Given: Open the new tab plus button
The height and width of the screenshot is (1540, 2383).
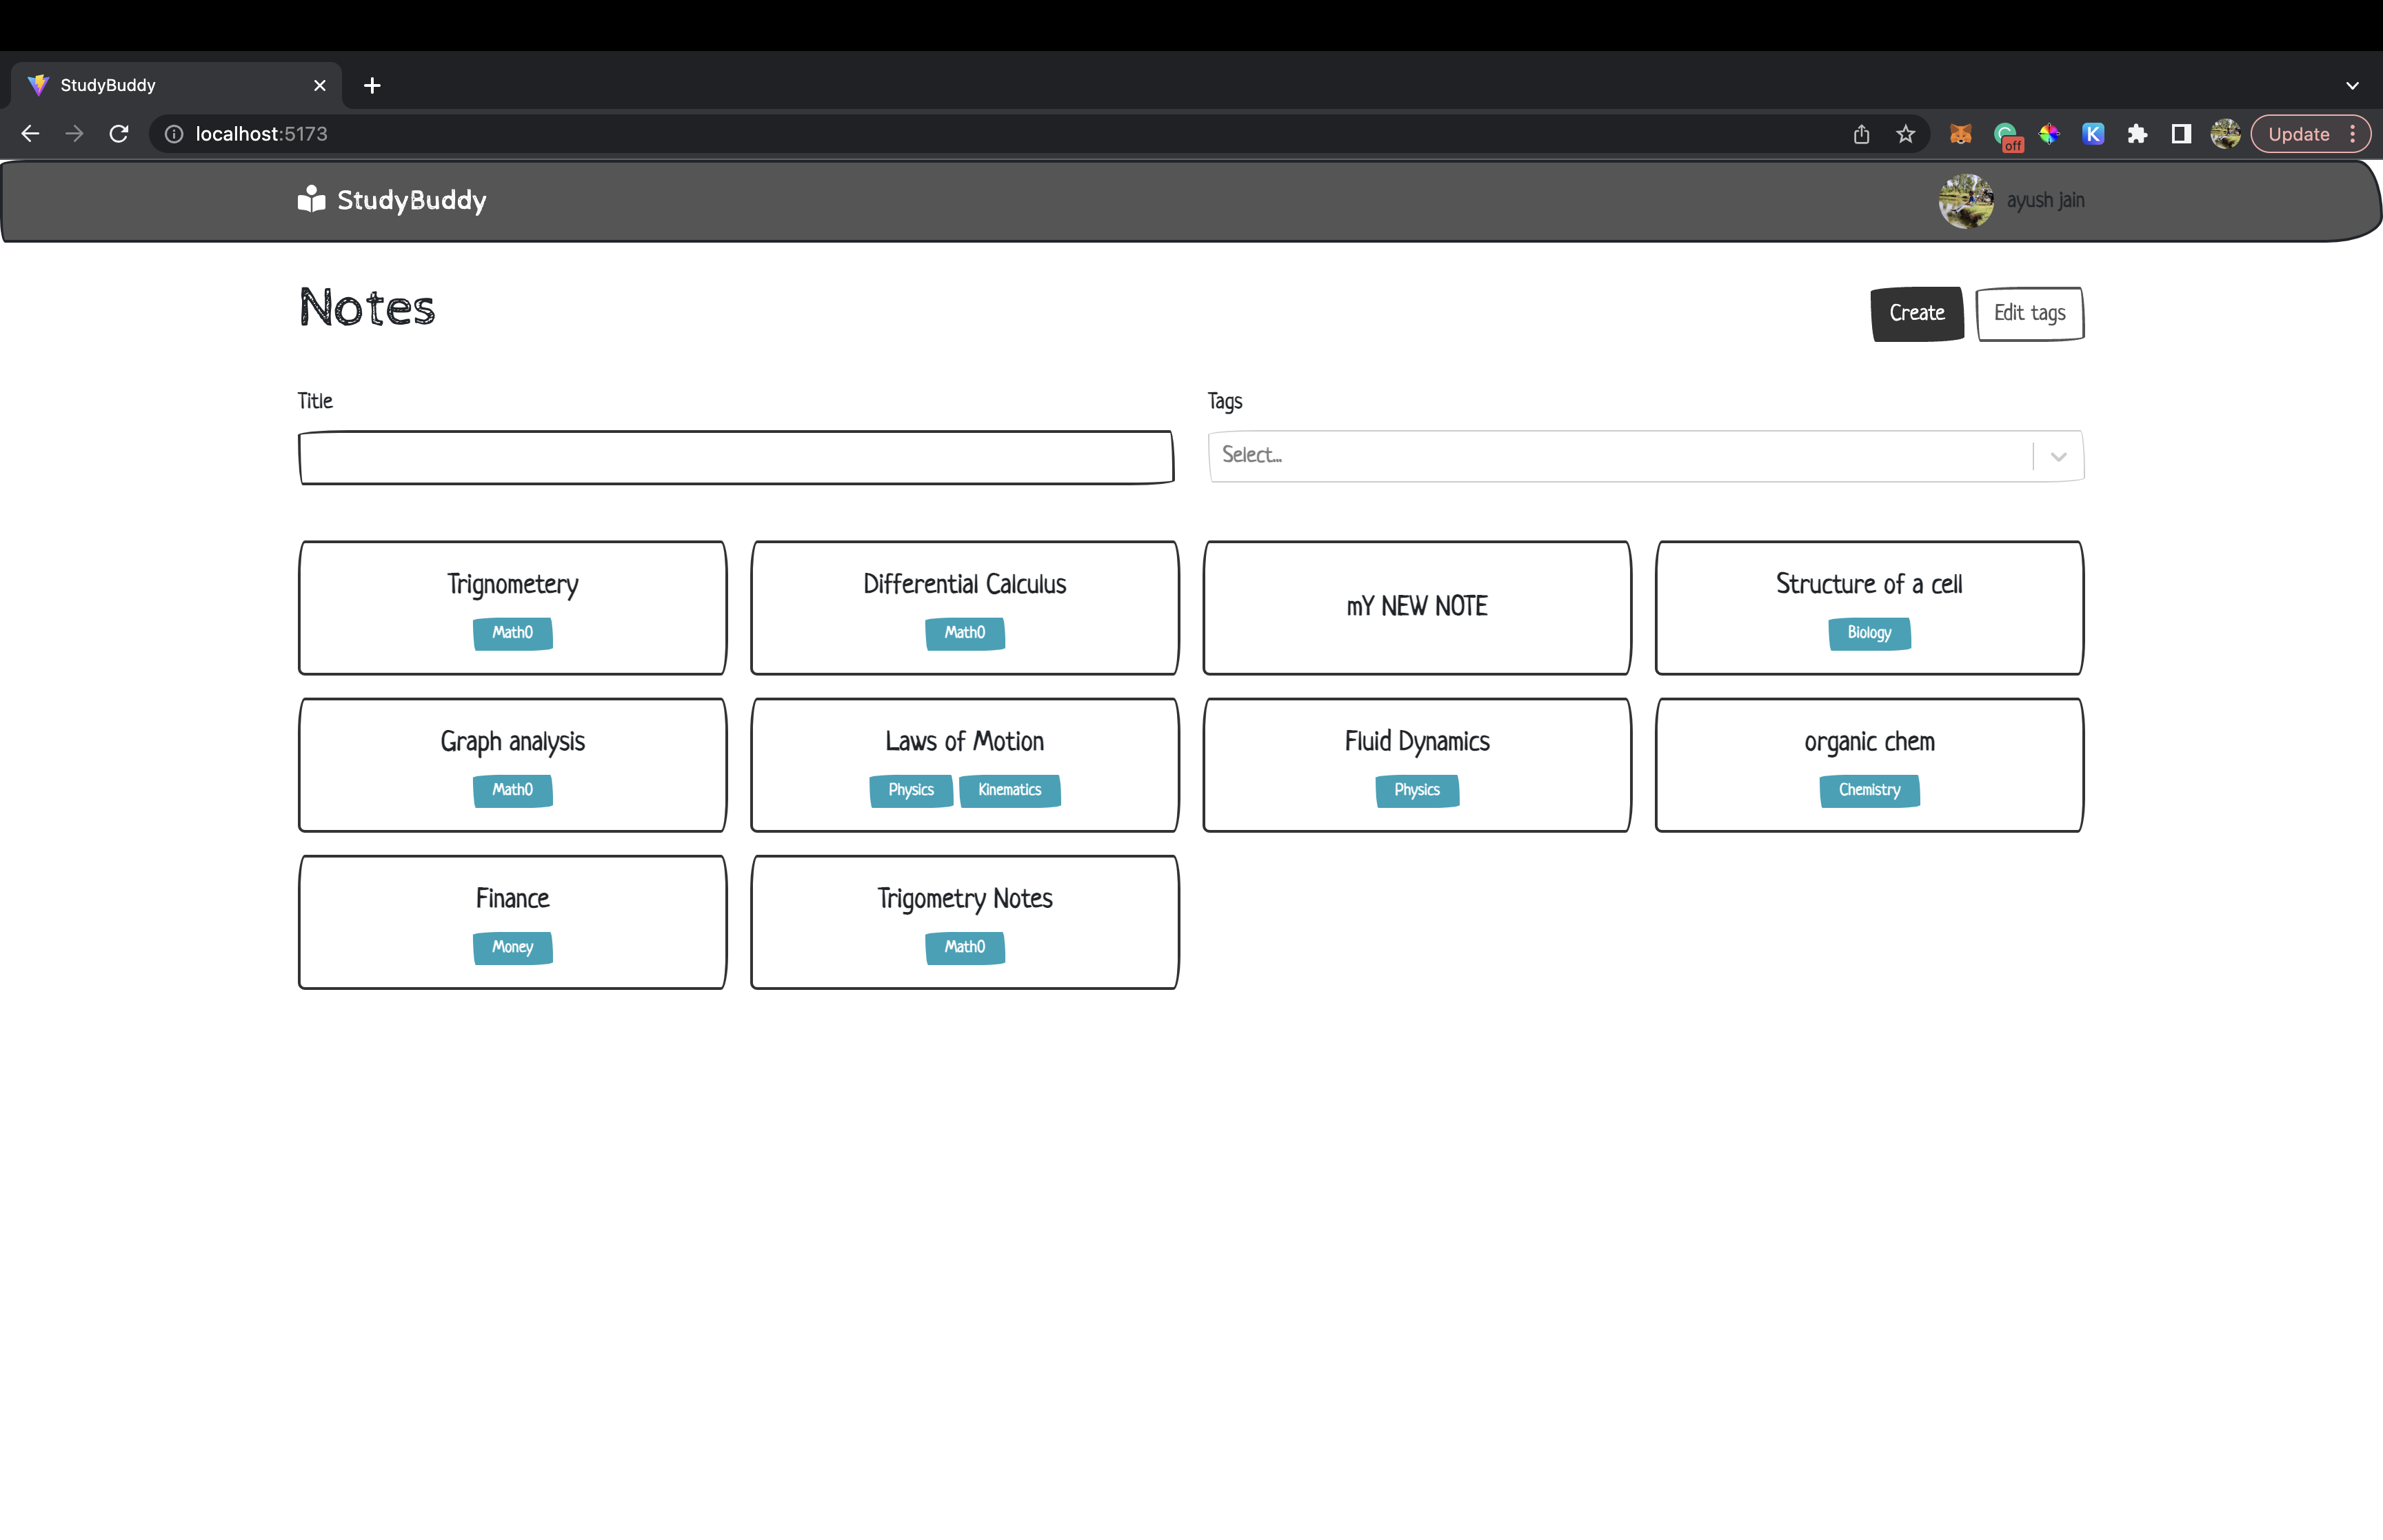Looking at the screenshot, I should [372, 86].
